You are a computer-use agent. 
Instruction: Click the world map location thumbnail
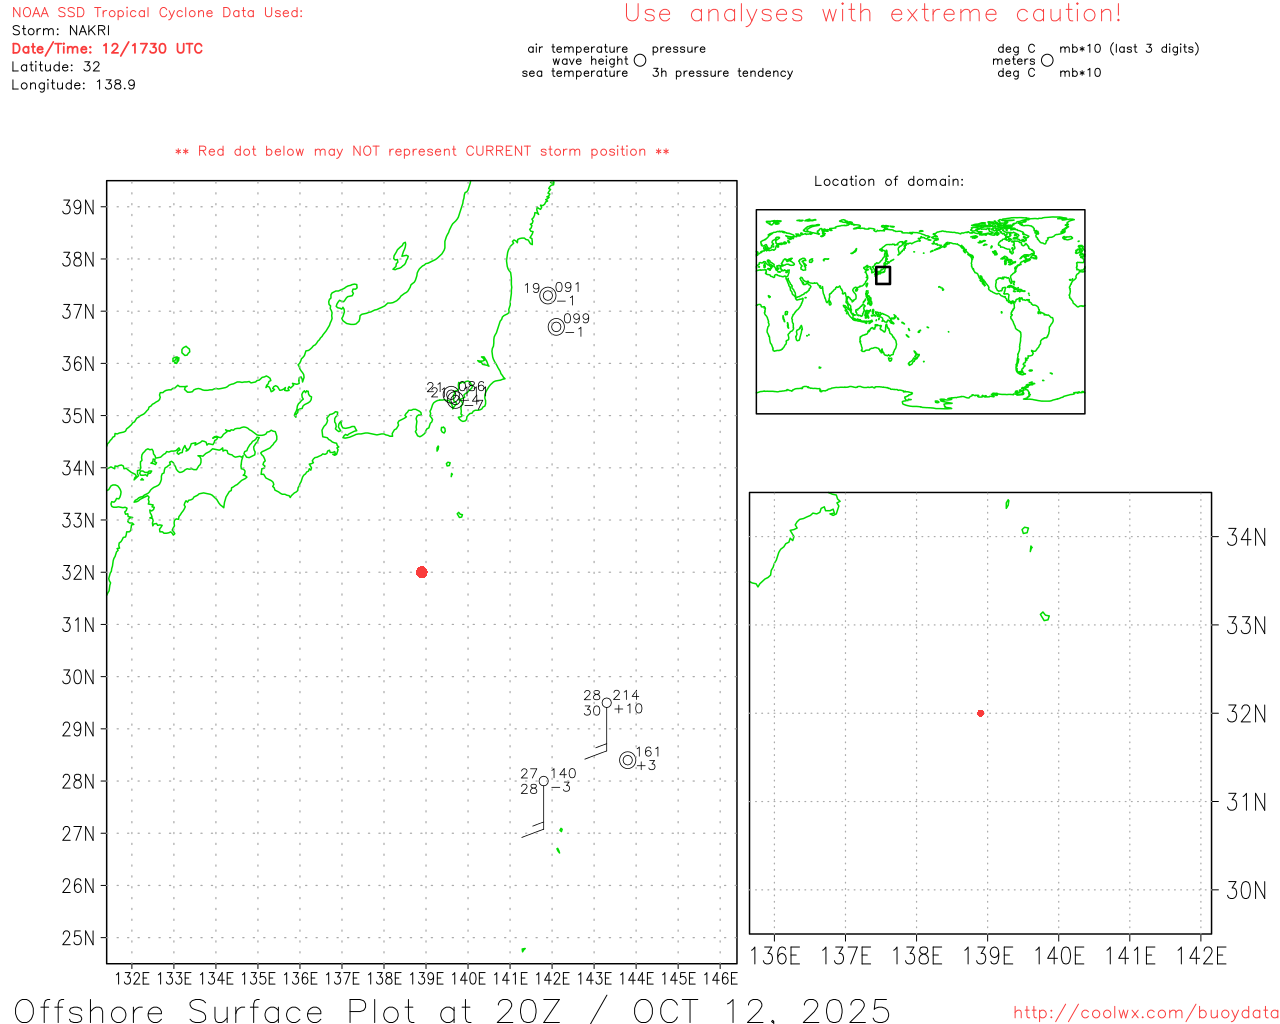click(920, 311)
